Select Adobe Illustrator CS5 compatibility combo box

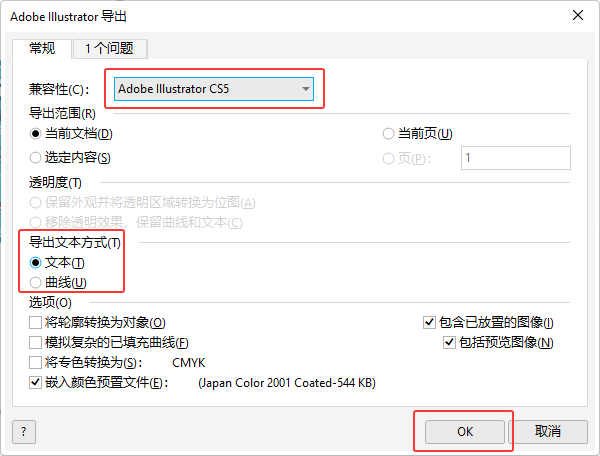214,89
